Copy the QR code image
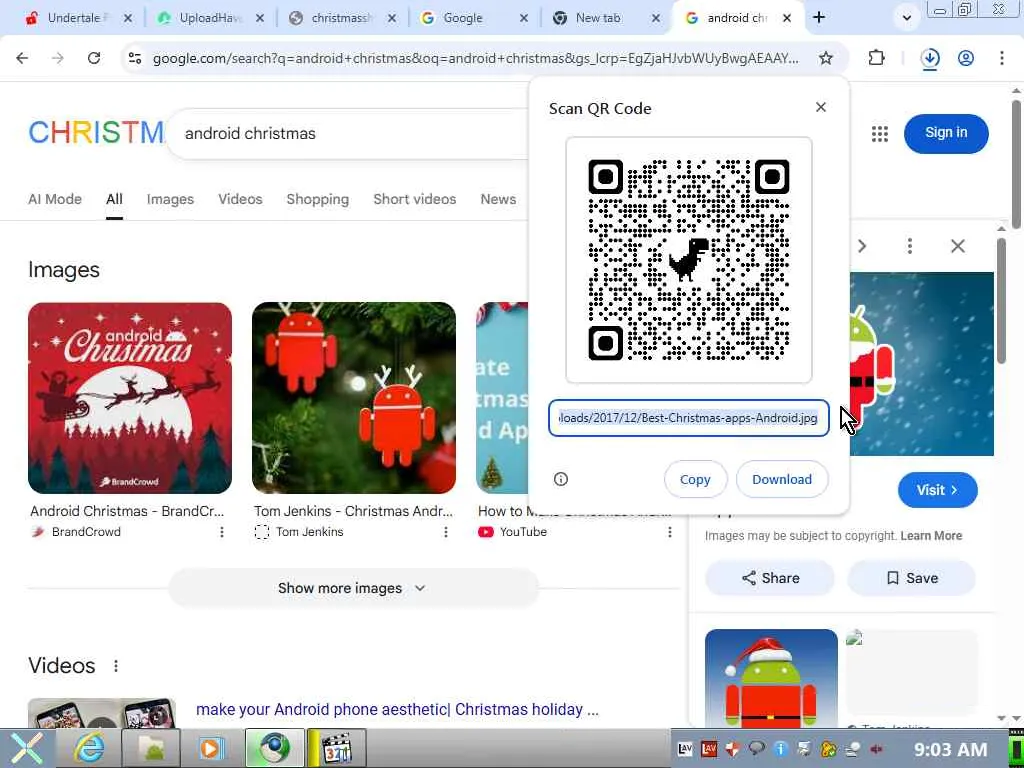This screenshot has height=768, width=1024. (x=695, y=479)
